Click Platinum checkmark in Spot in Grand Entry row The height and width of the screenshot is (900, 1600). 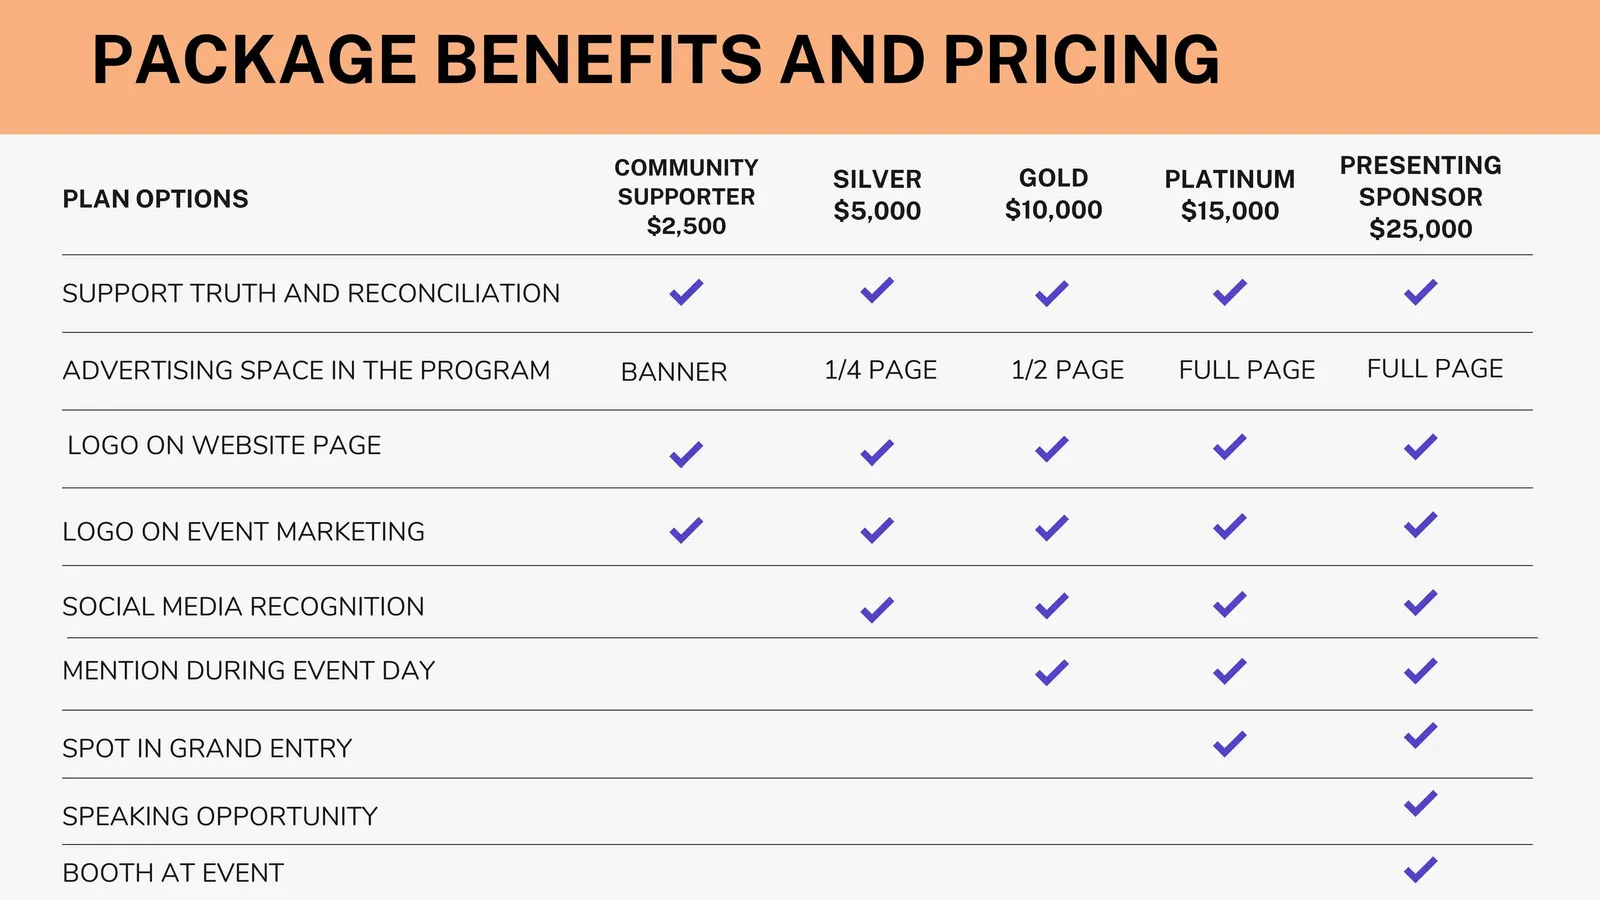[x=1230, y=744]
